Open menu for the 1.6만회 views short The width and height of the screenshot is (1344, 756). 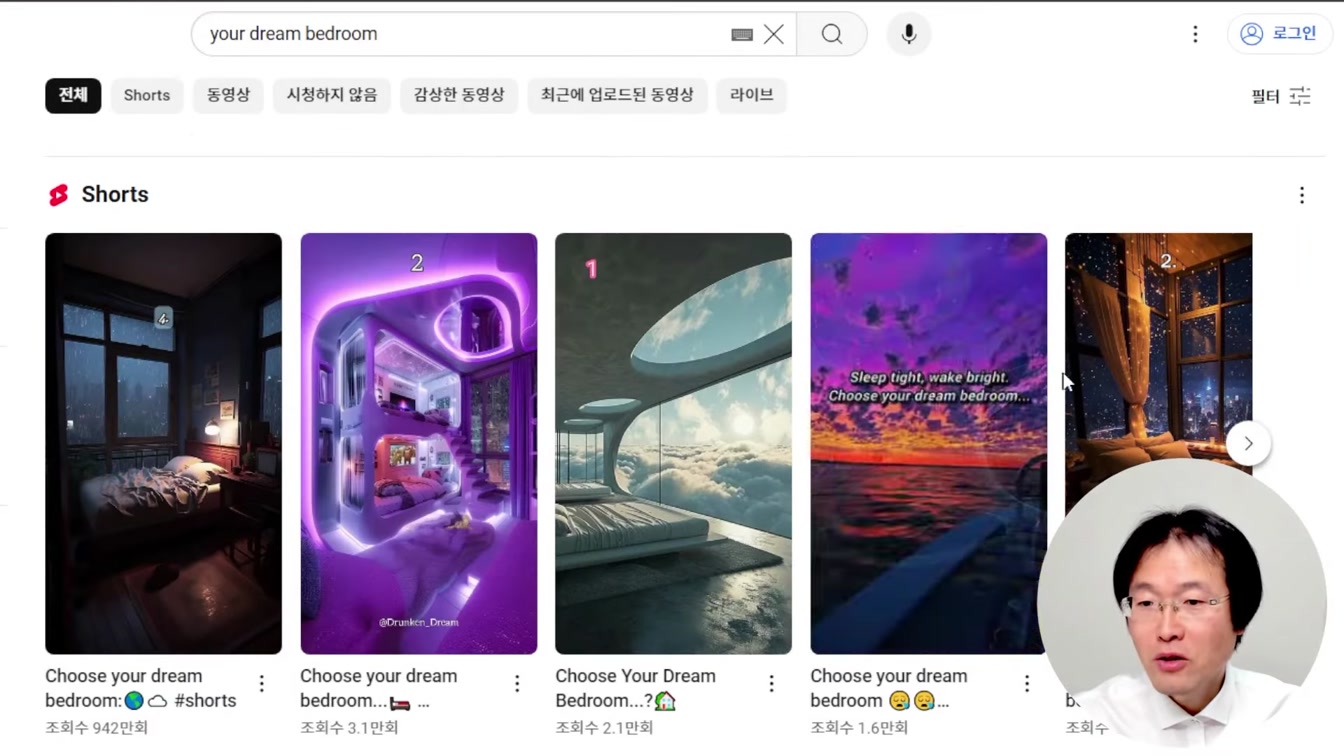click(x=1027, y=684)
